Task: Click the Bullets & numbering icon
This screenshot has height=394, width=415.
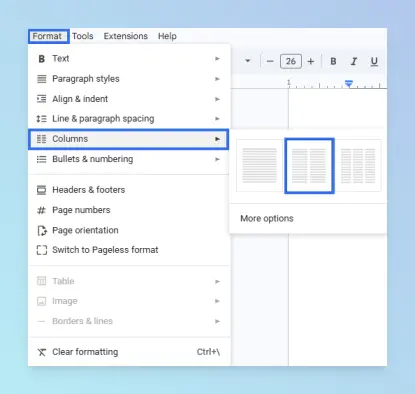Action: tap(41, 159)
